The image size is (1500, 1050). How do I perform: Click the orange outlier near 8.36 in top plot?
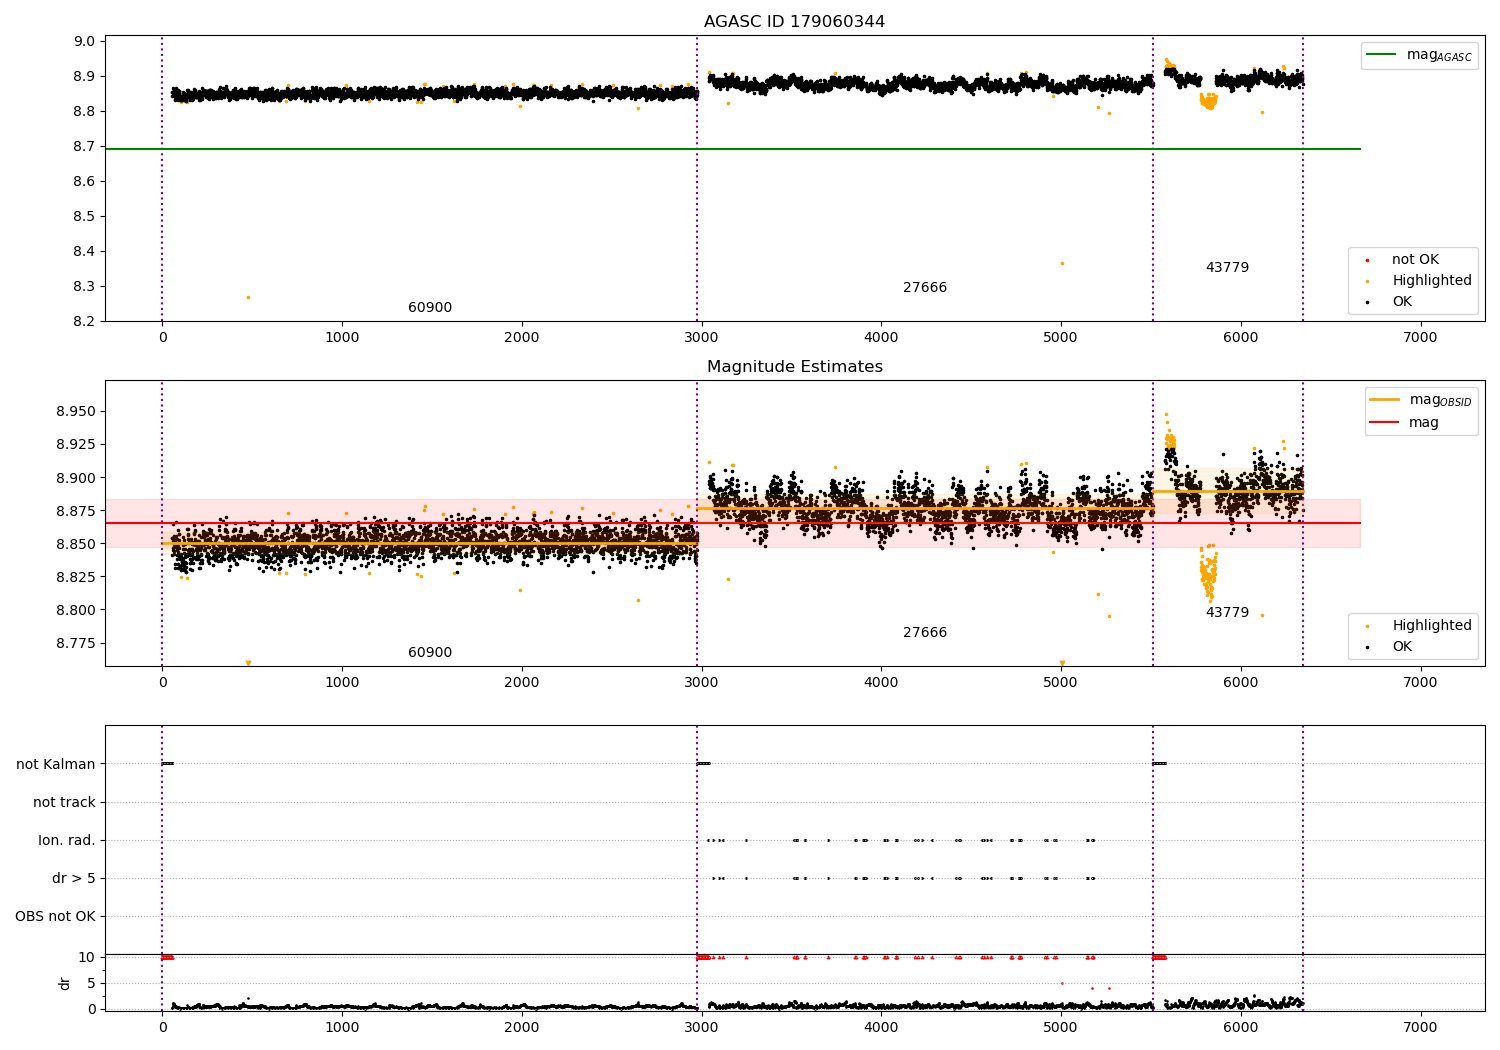(1062, 263)
